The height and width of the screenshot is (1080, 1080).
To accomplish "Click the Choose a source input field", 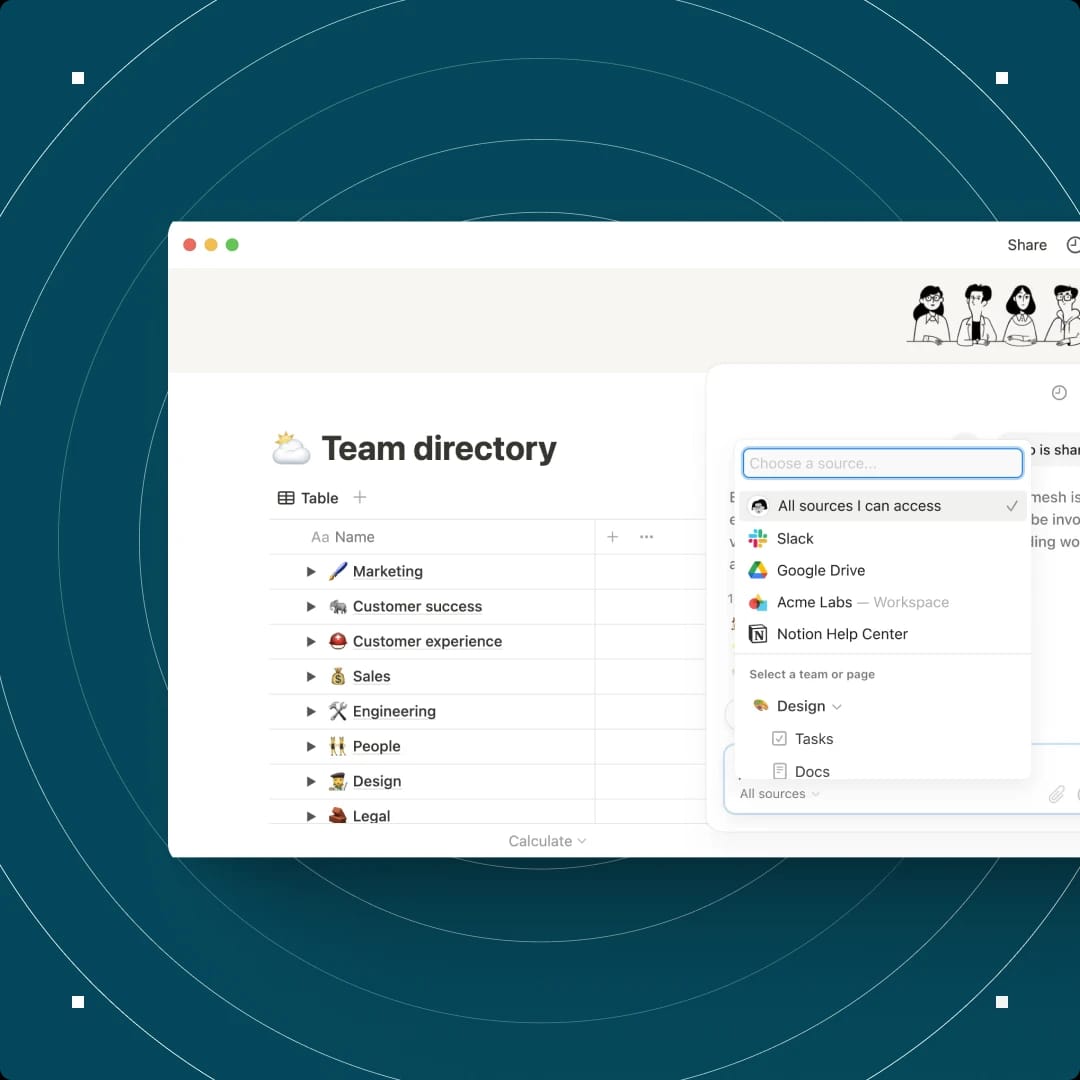I will pyautogui.click(x=882, y=463).
